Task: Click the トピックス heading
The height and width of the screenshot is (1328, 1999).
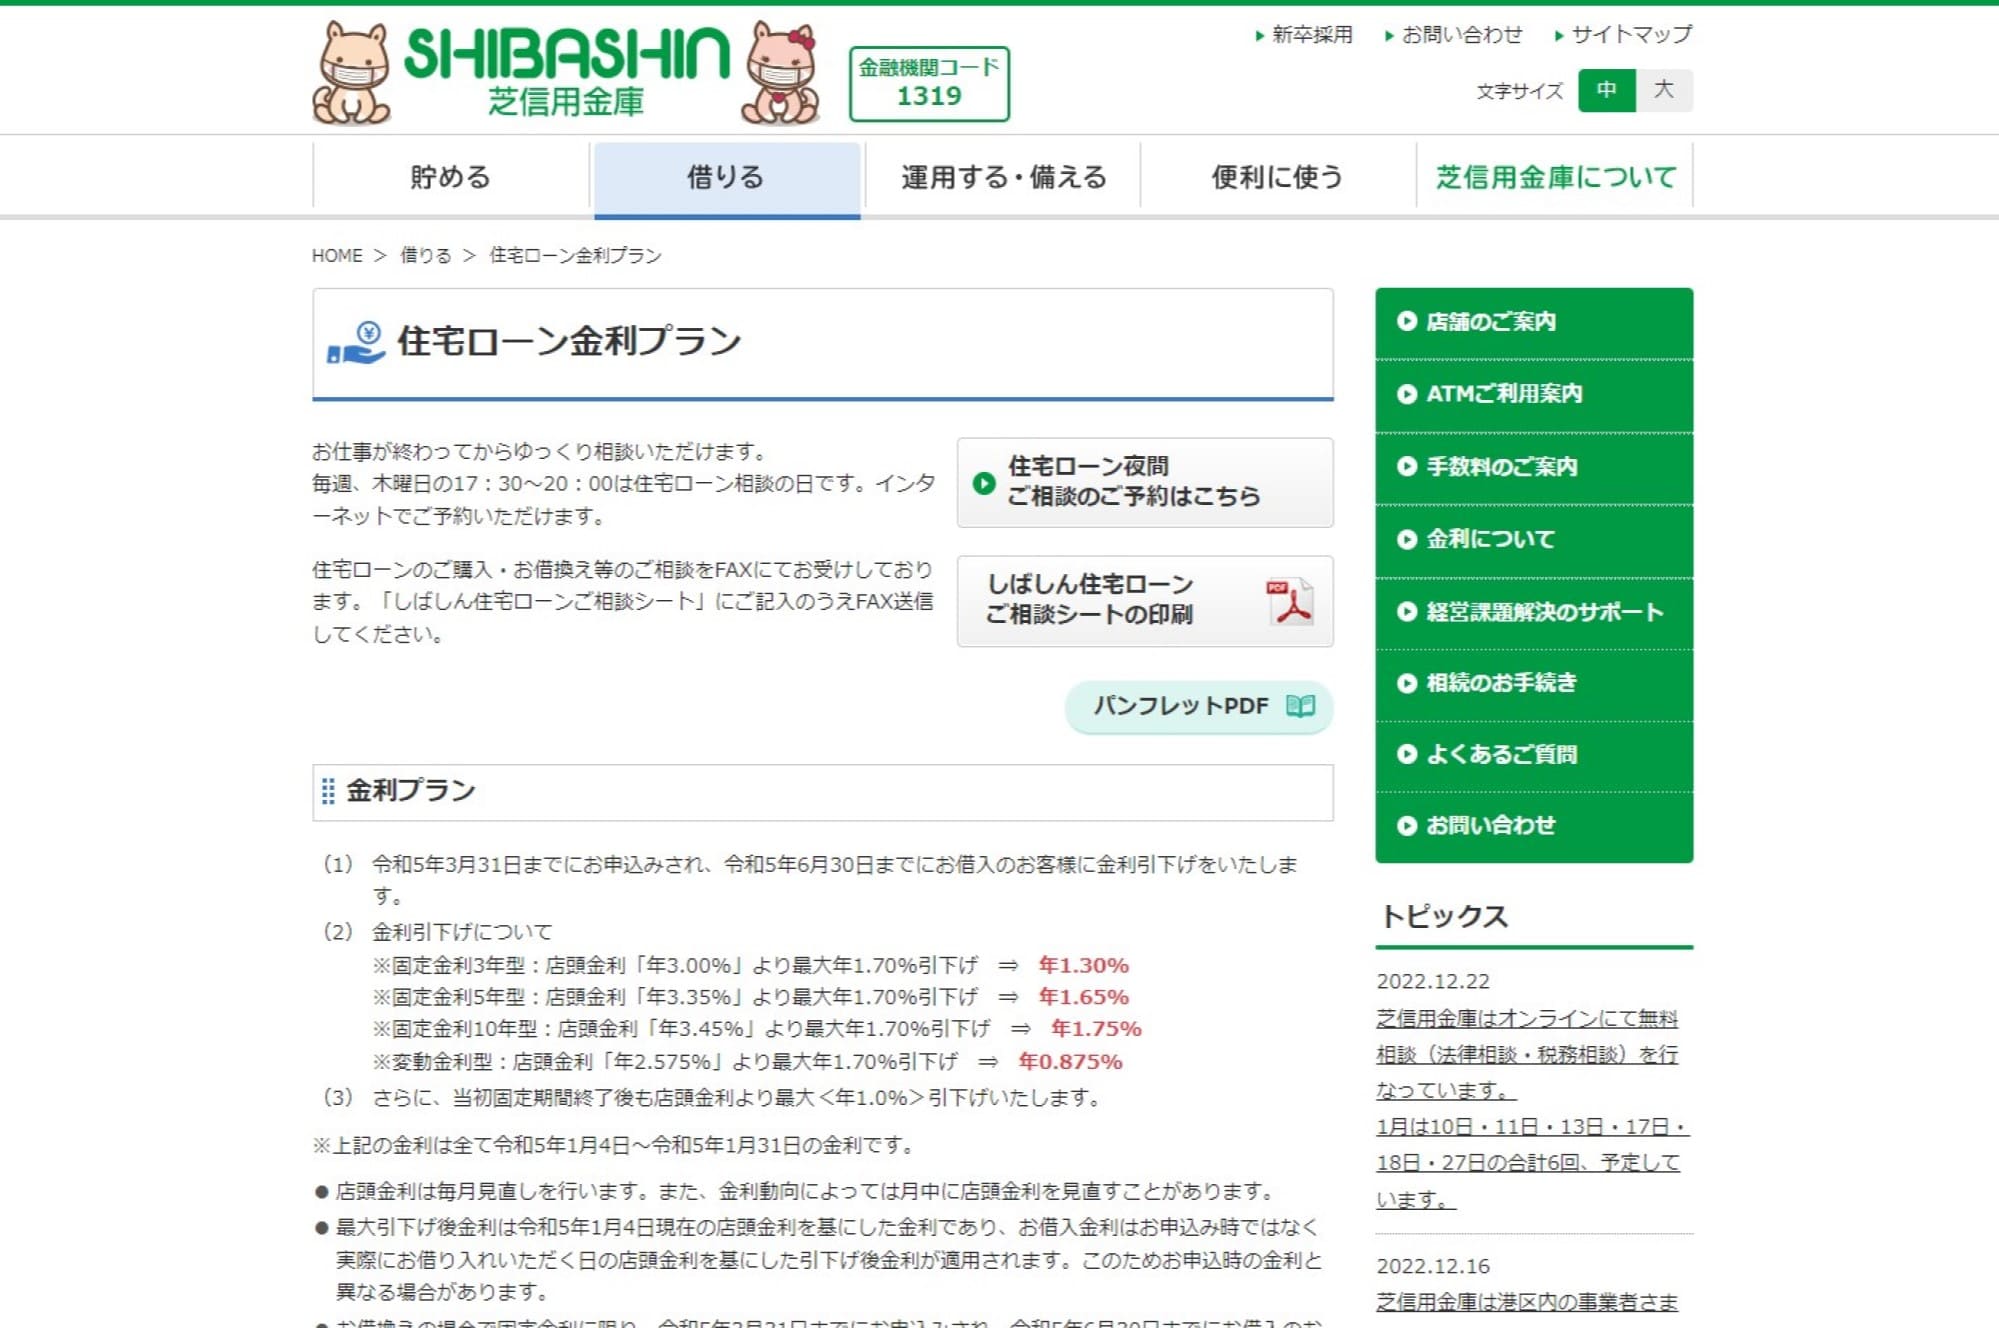Action: (x=1444, y=917)
